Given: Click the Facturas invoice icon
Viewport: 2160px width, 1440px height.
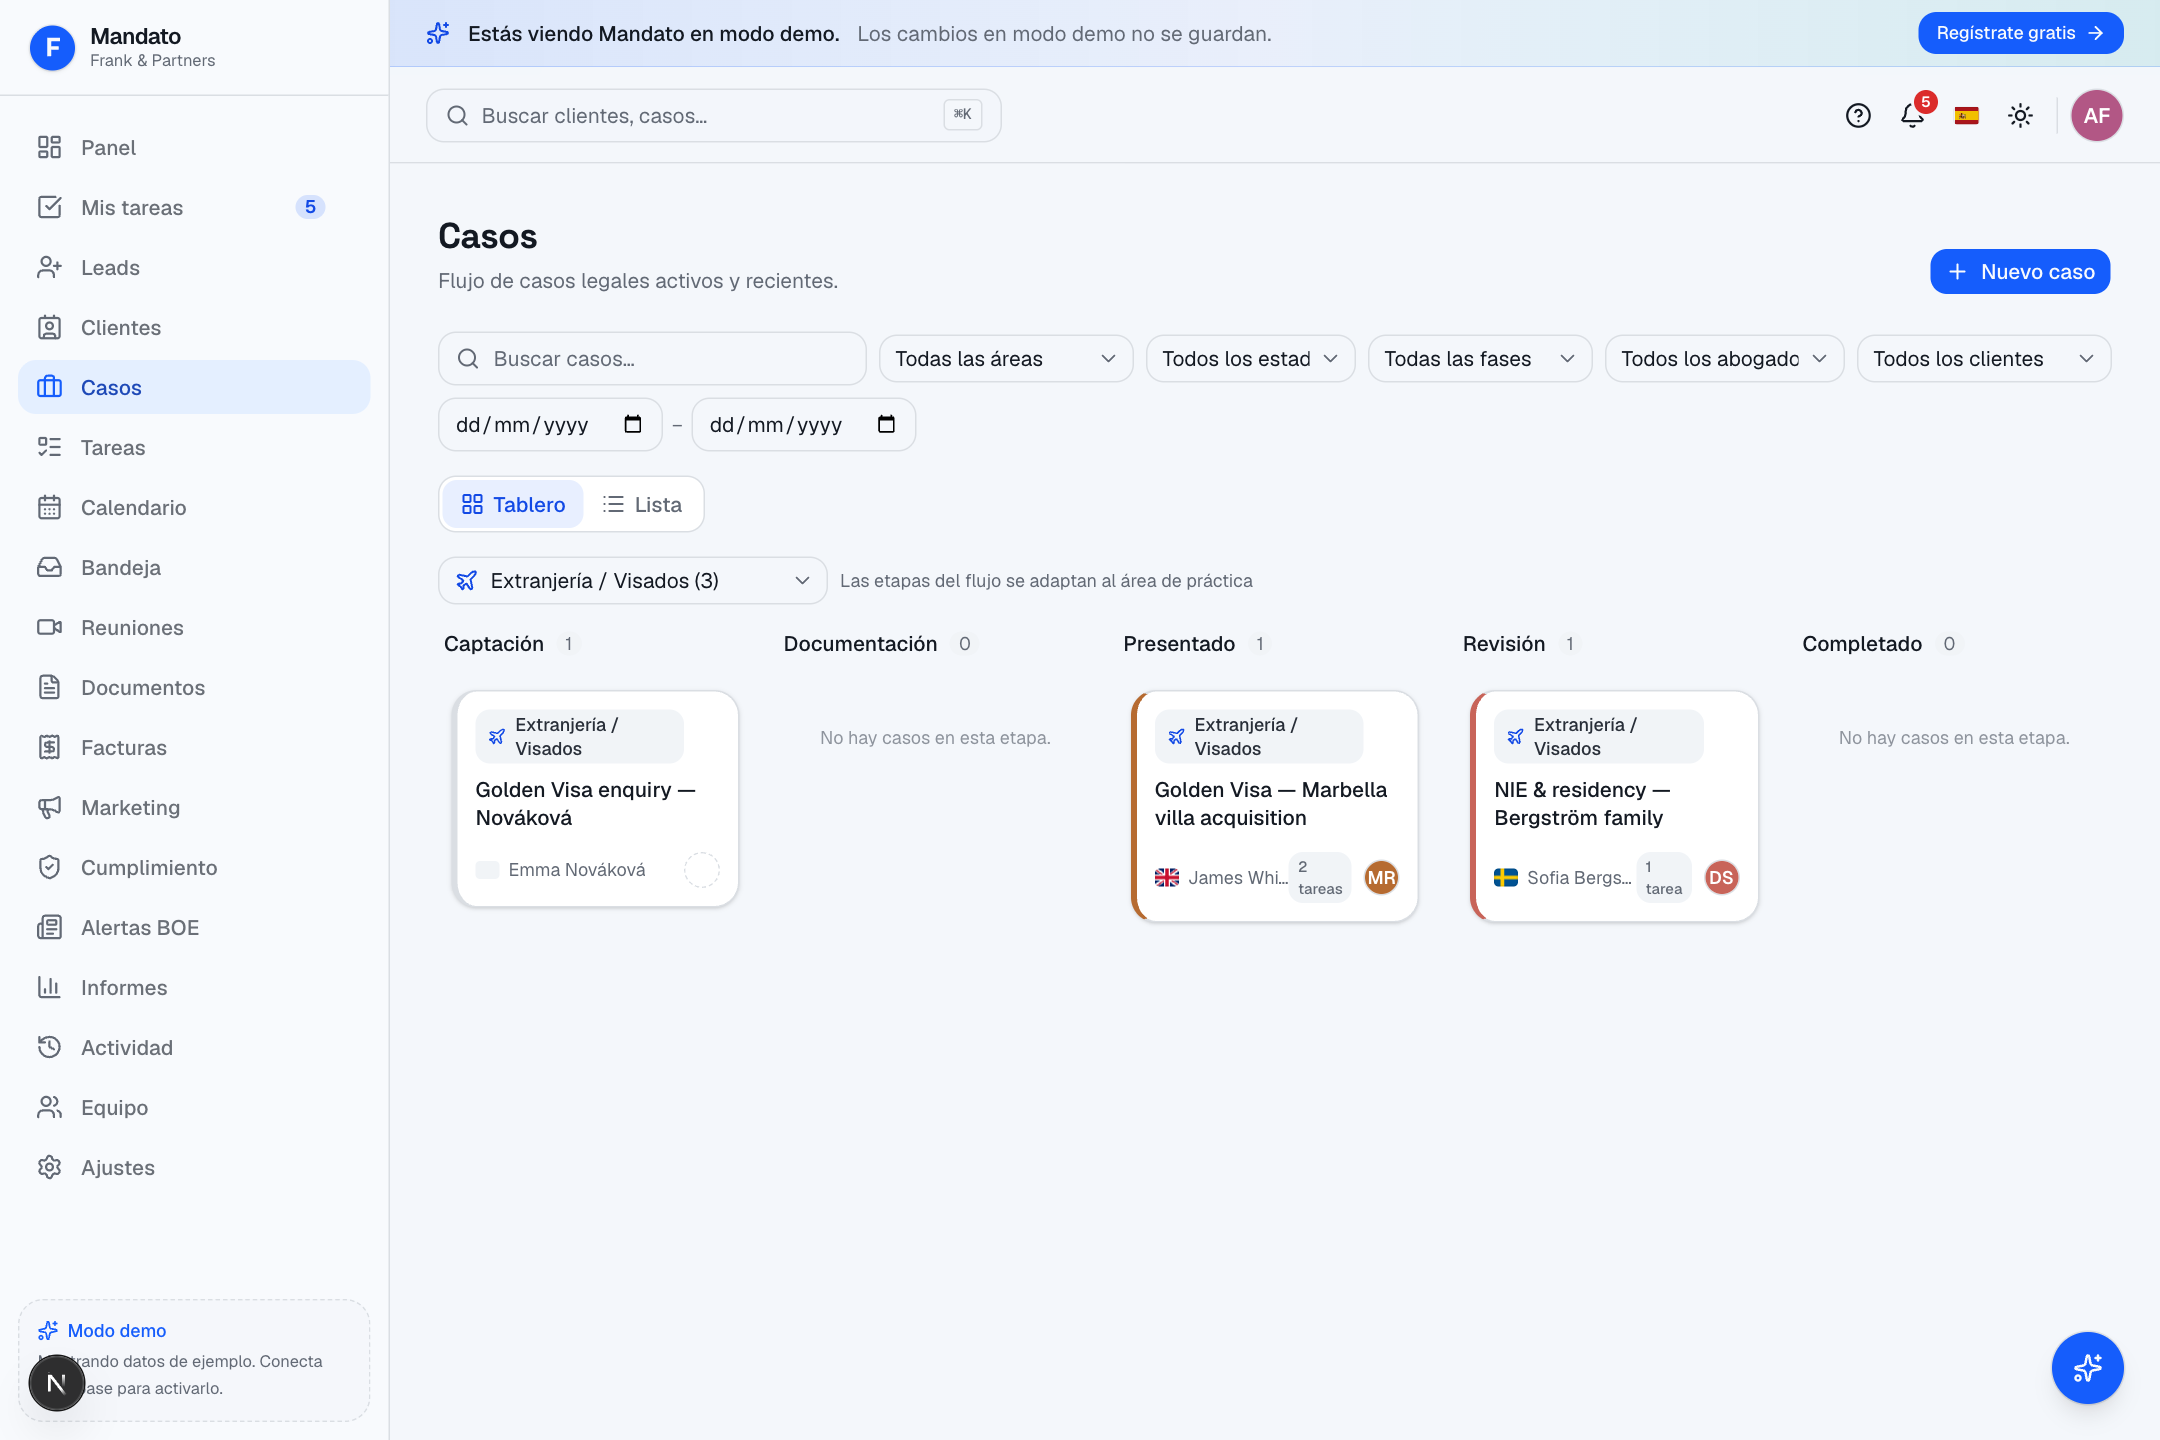Looking at the screenshot, I should coord(49,747).
